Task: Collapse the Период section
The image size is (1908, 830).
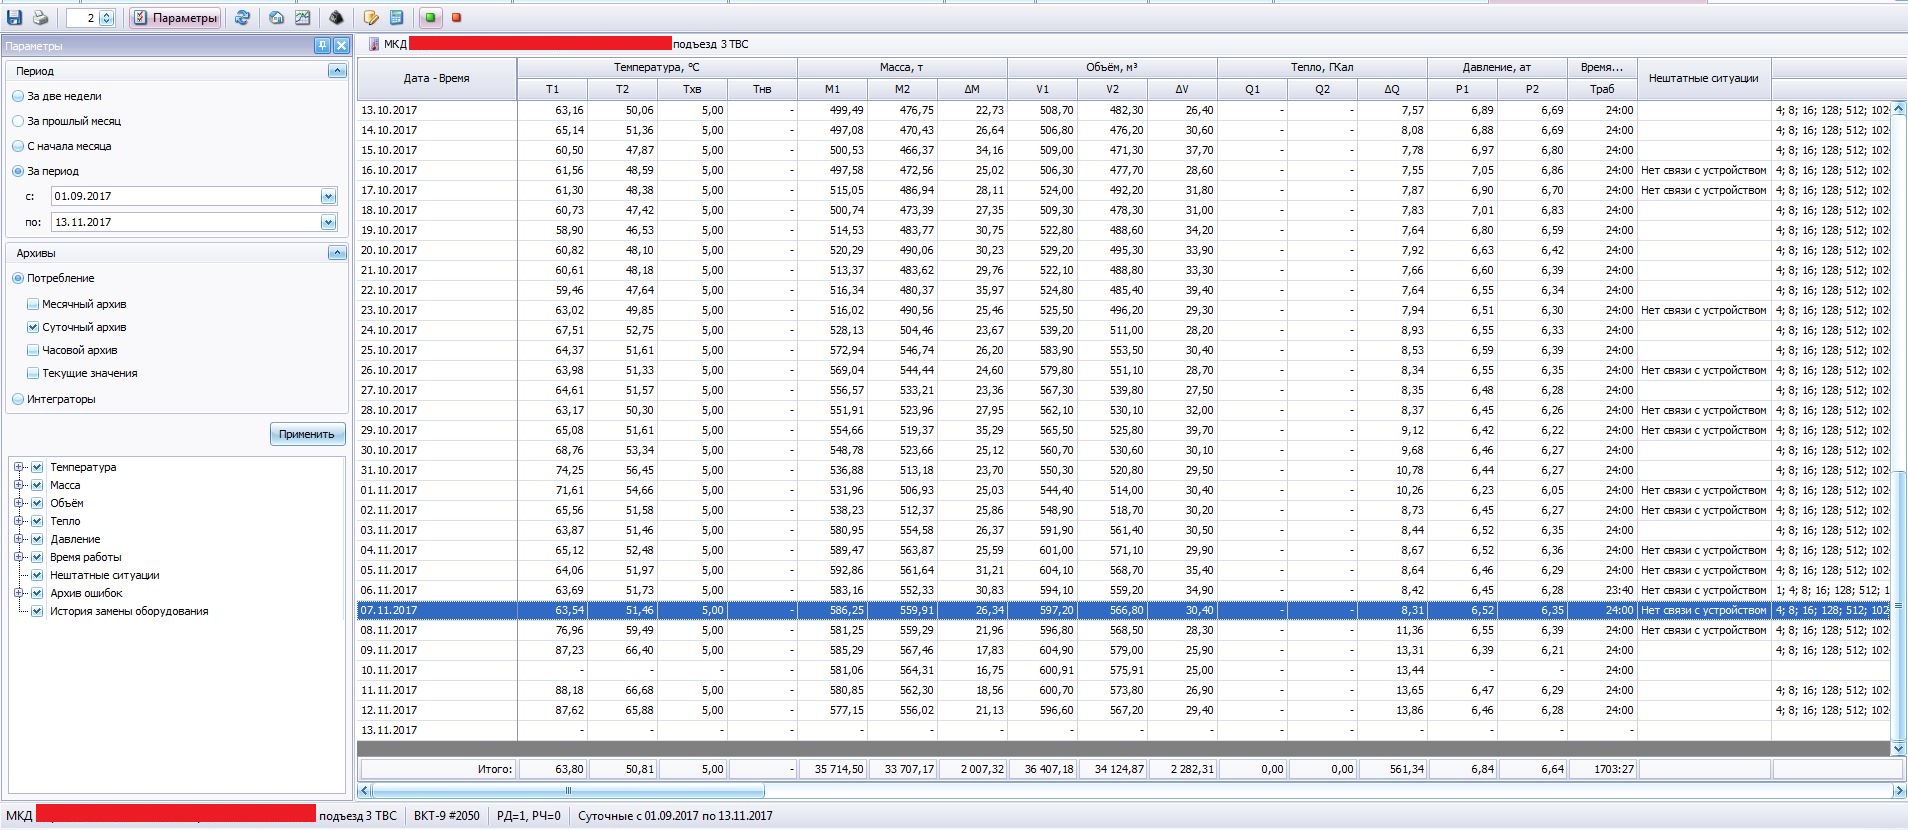Action: (x=337, y=71)
